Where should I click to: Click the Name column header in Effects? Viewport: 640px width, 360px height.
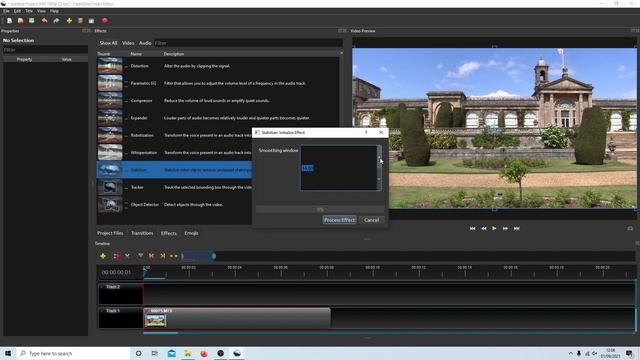(x=136, y=54)
